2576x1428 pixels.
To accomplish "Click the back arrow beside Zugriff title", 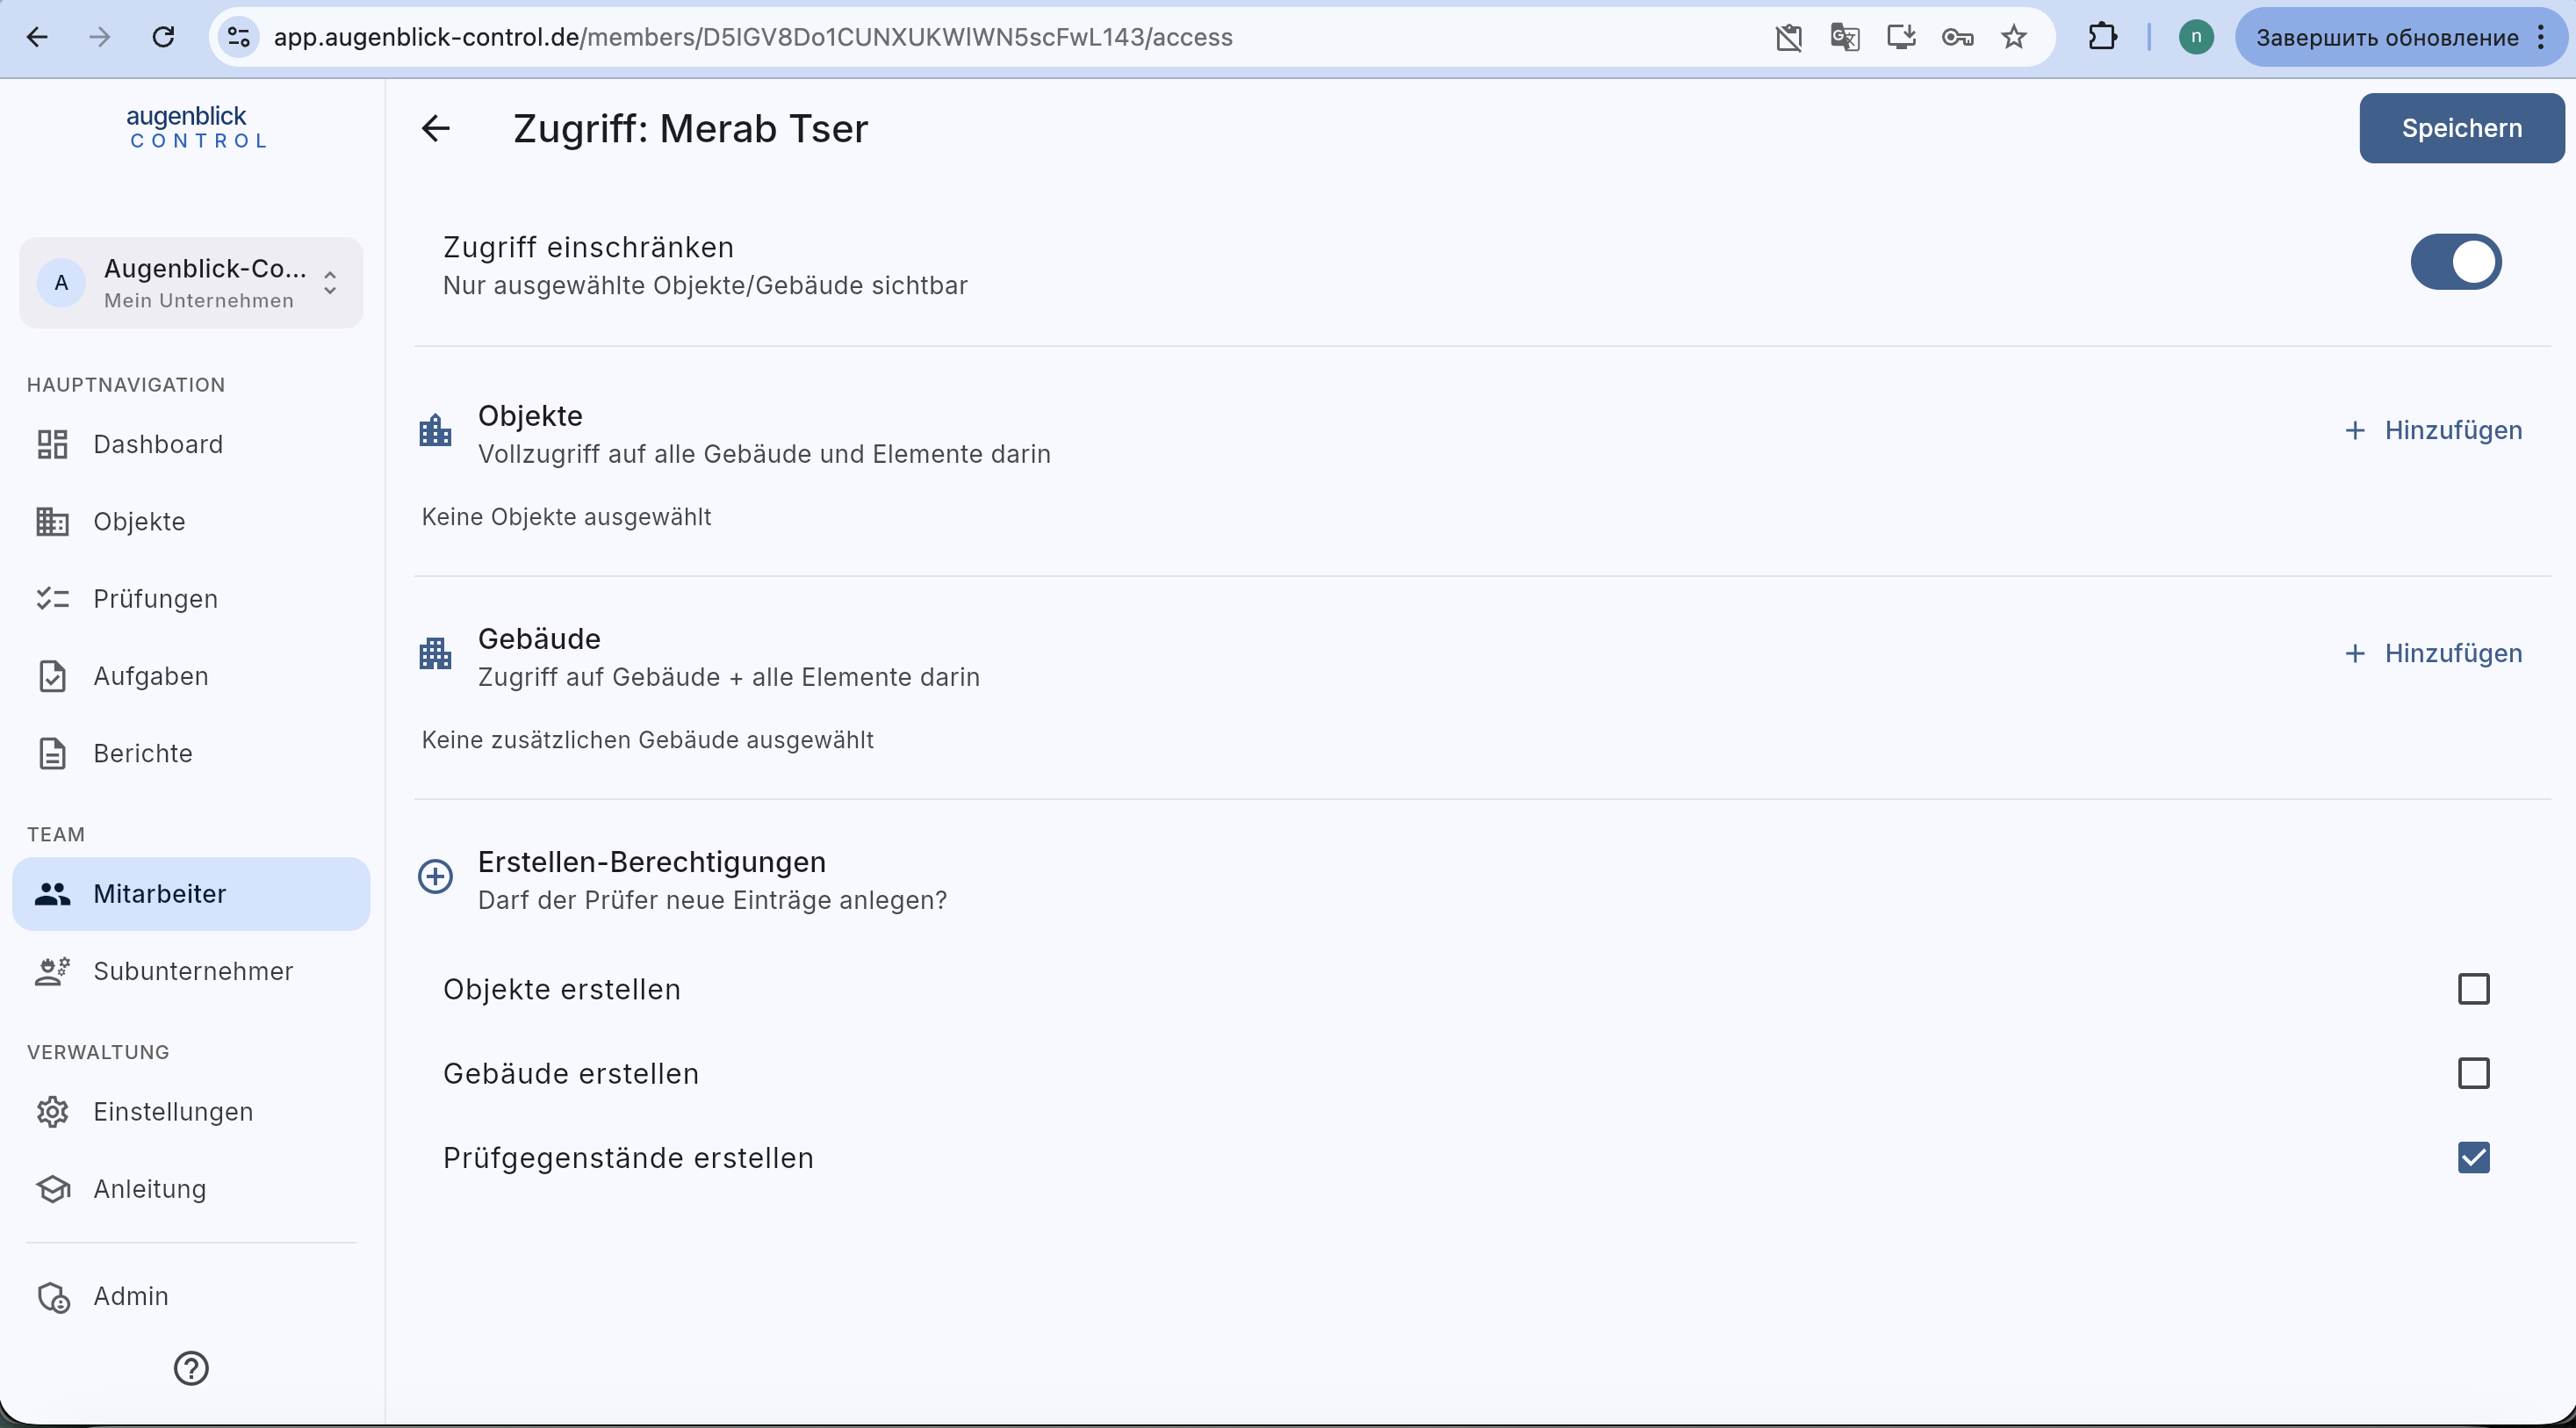I will 435,128.
